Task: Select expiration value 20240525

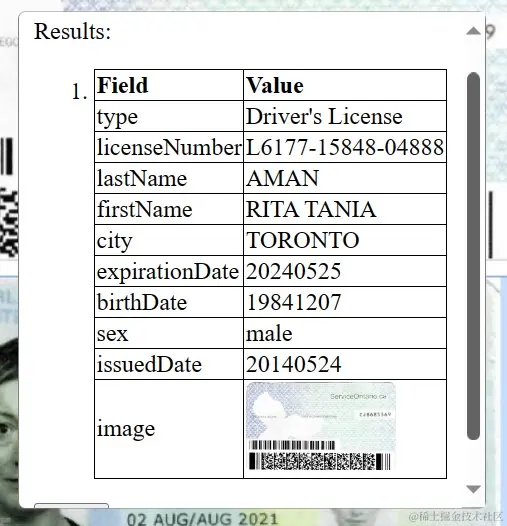Action: click(x=294, y=271)
